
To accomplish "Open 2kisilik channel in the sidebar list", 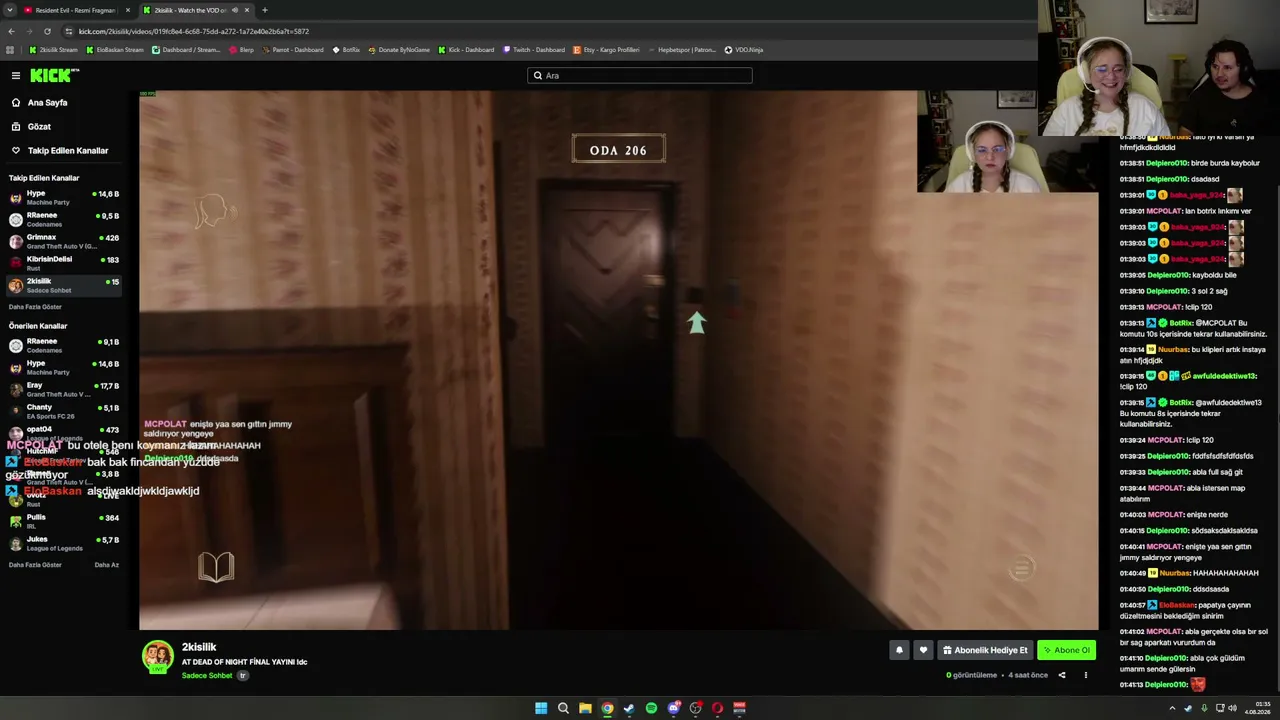I will tap(64, 286).
